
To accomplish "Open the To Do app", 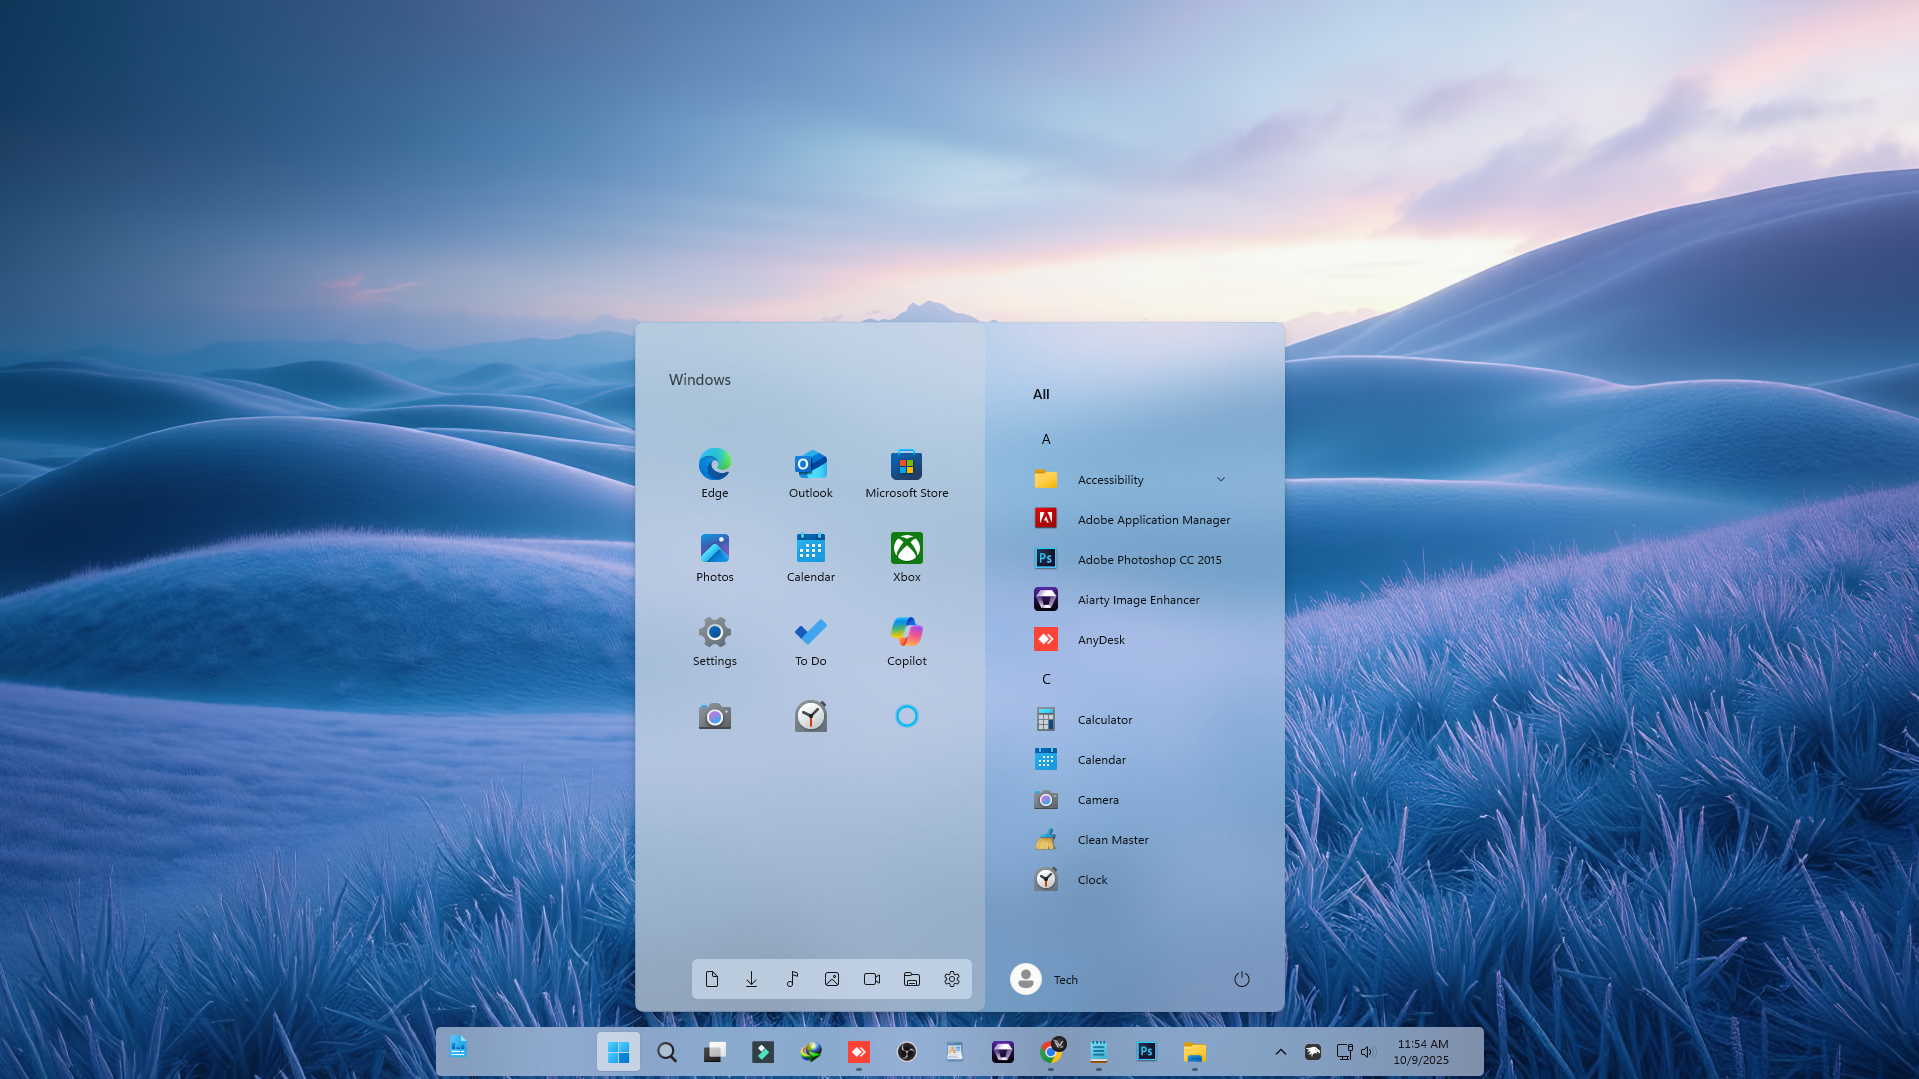I will click(x=810, y=640).
